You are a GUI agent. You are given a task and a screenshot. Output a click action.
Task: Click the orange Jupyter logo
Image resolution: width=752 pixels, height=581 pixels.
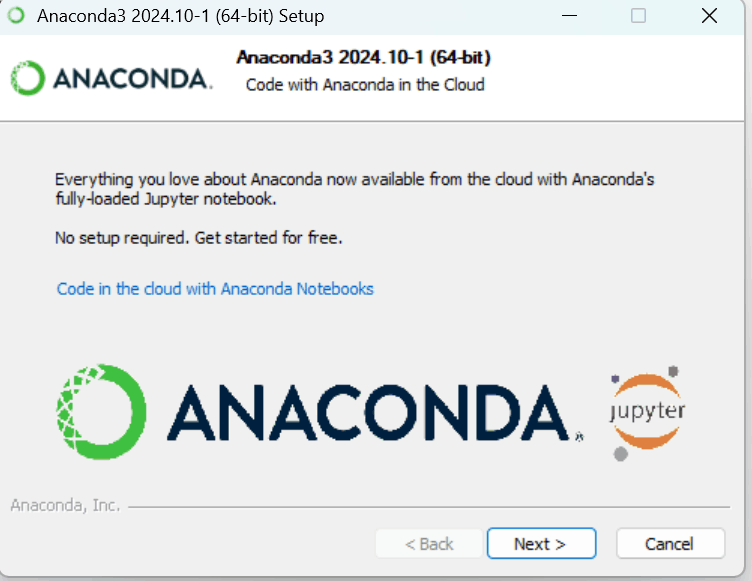pos(647,411)
